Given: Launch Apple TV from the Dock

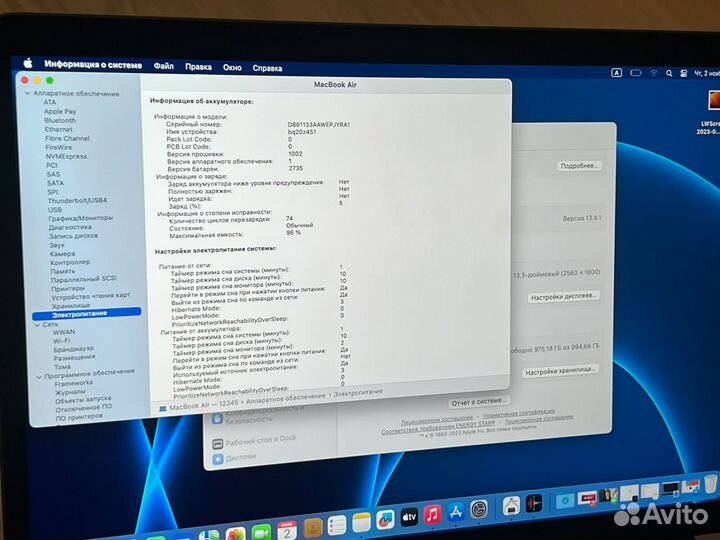Looking at the screenshot, I should 409,517.
